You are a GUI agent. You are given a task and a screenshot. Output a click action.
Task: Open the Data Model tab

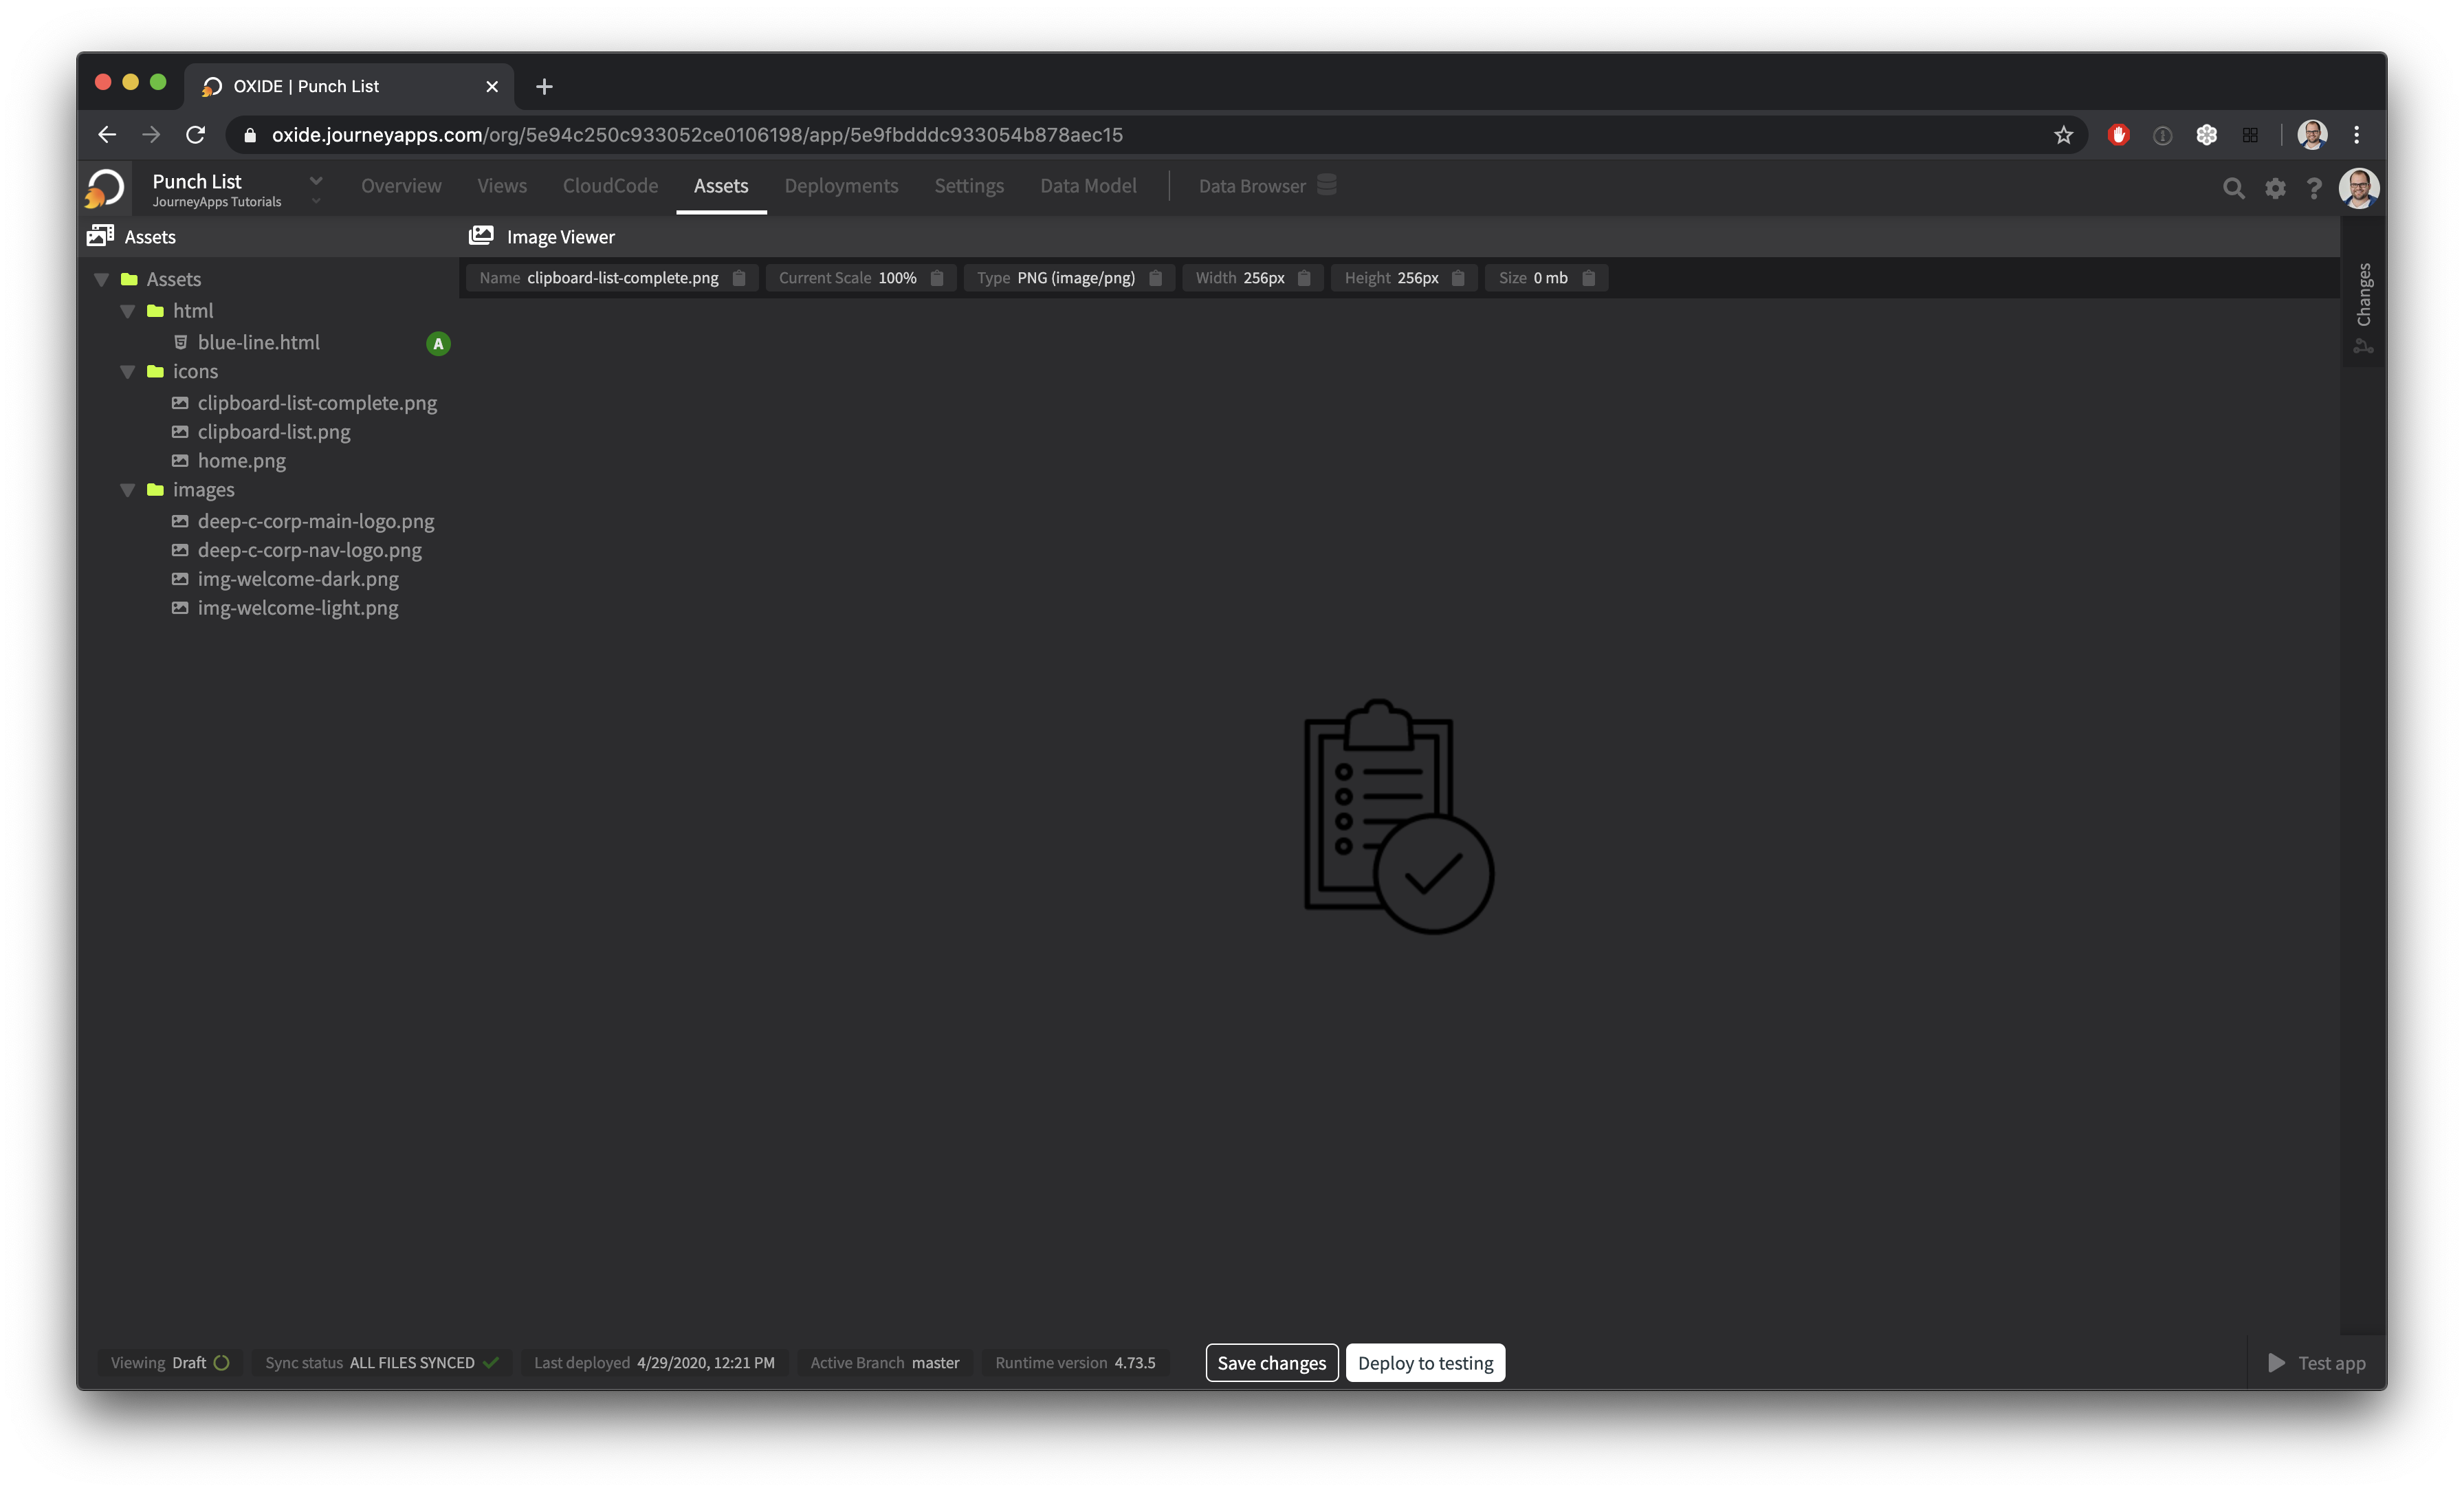pos(1088,185)
